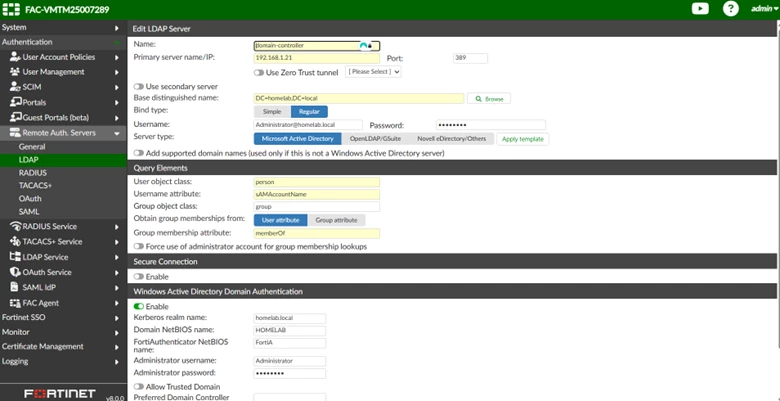Click the User Account Policies icon
Image resolution: width=780 pixels, height=401 pixels.
pyautogui.click(x=15, y=57)
